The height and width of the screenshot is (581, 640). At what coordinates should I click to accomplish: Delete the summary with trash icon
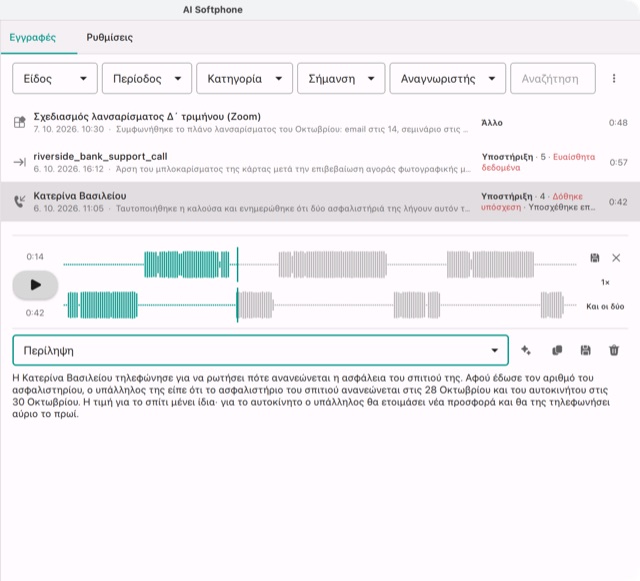coord(614,350)
